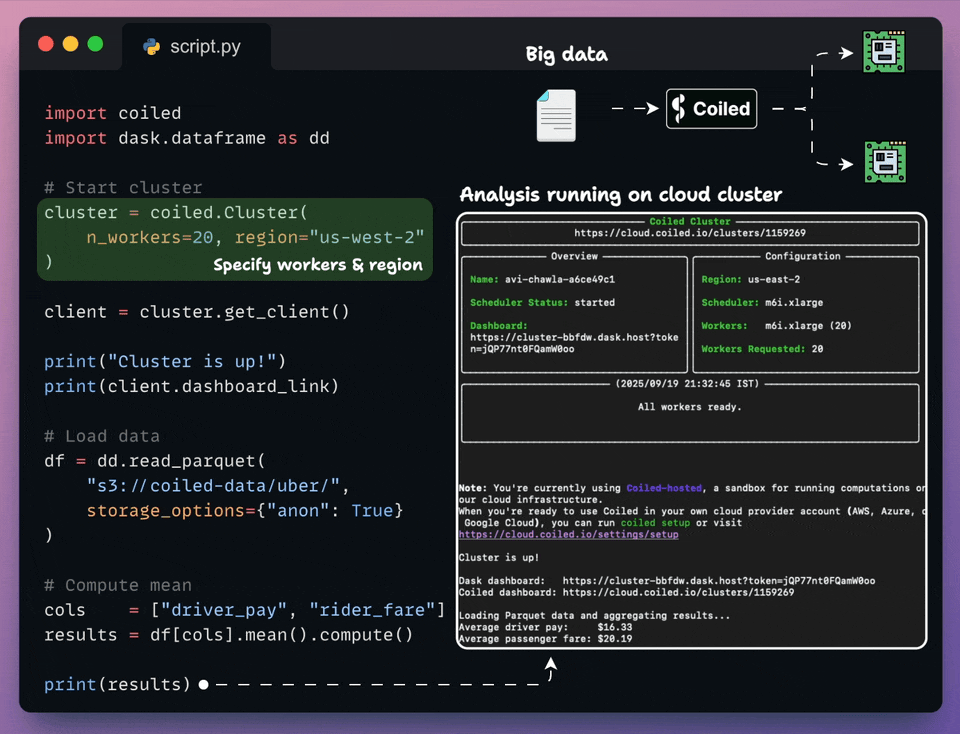Click the '# Start cluster' comment
This screenshot has width=960, height=734.
coord(123,187)
